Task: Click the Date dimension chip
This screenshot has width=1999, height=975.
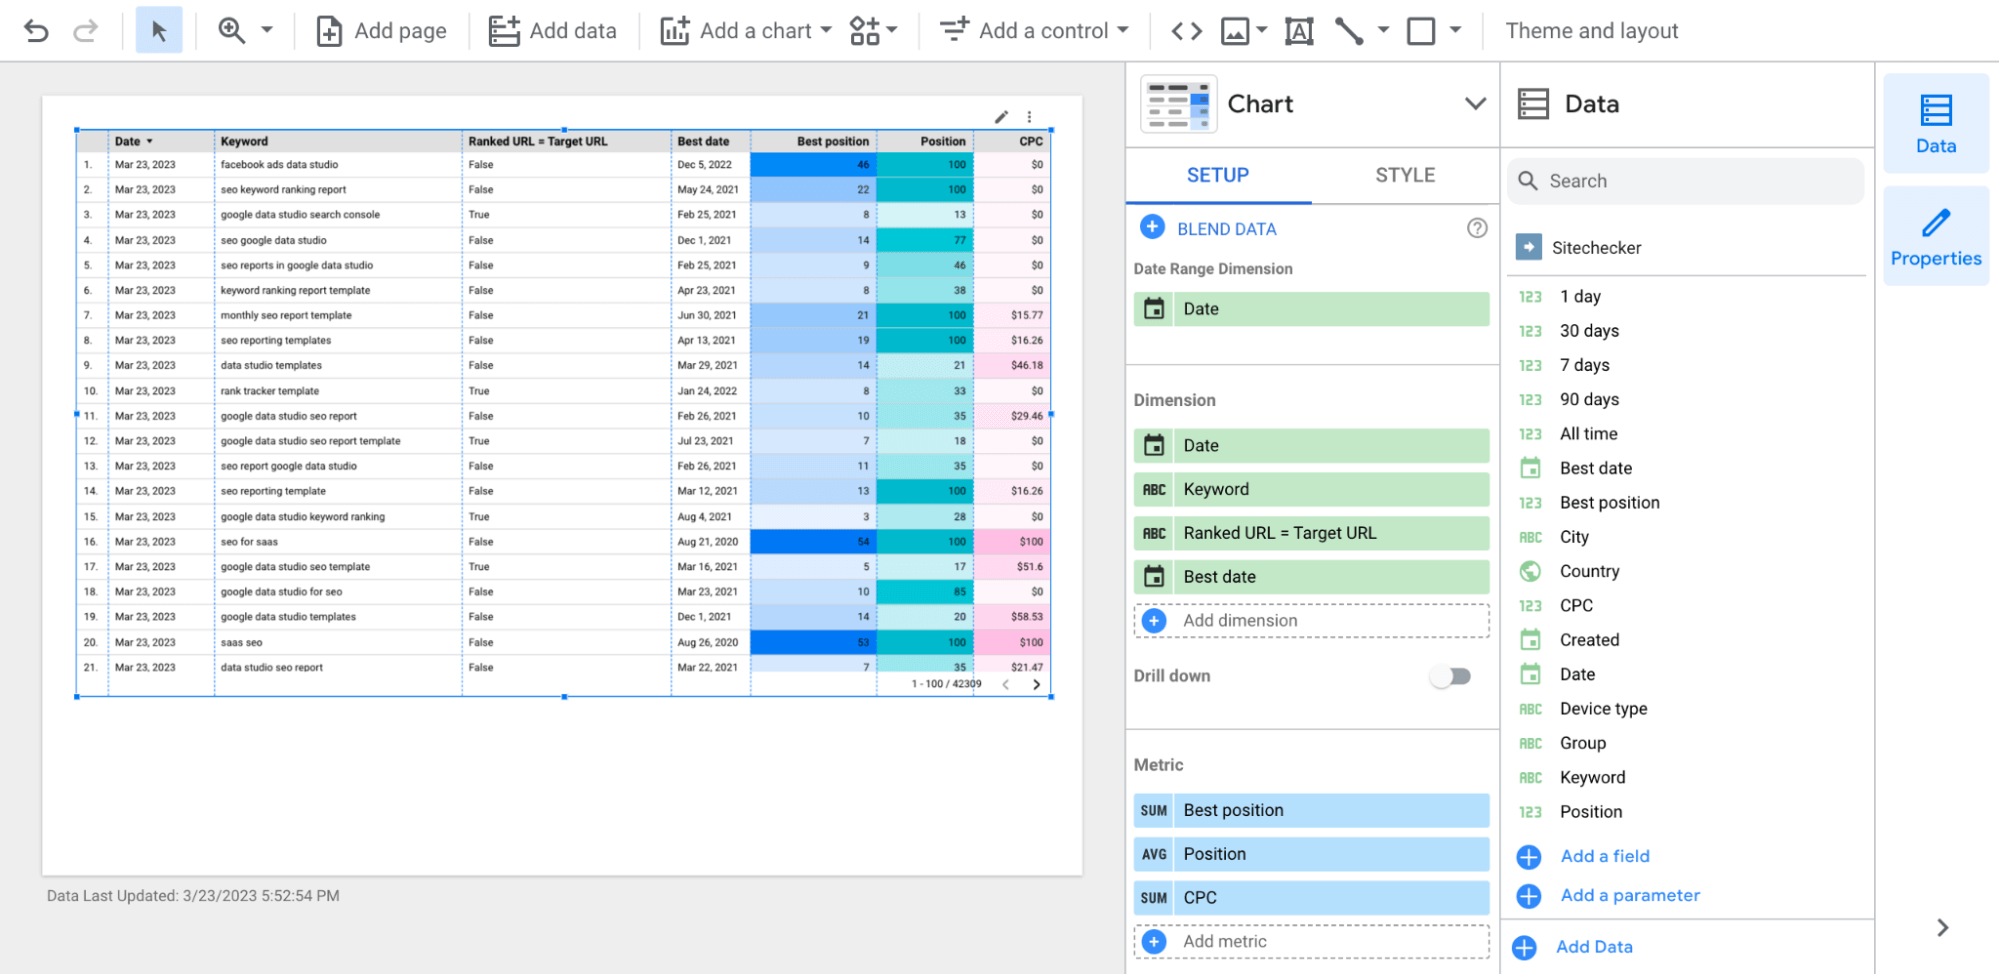Action: pyautogui.click(x=1311, y=446)
